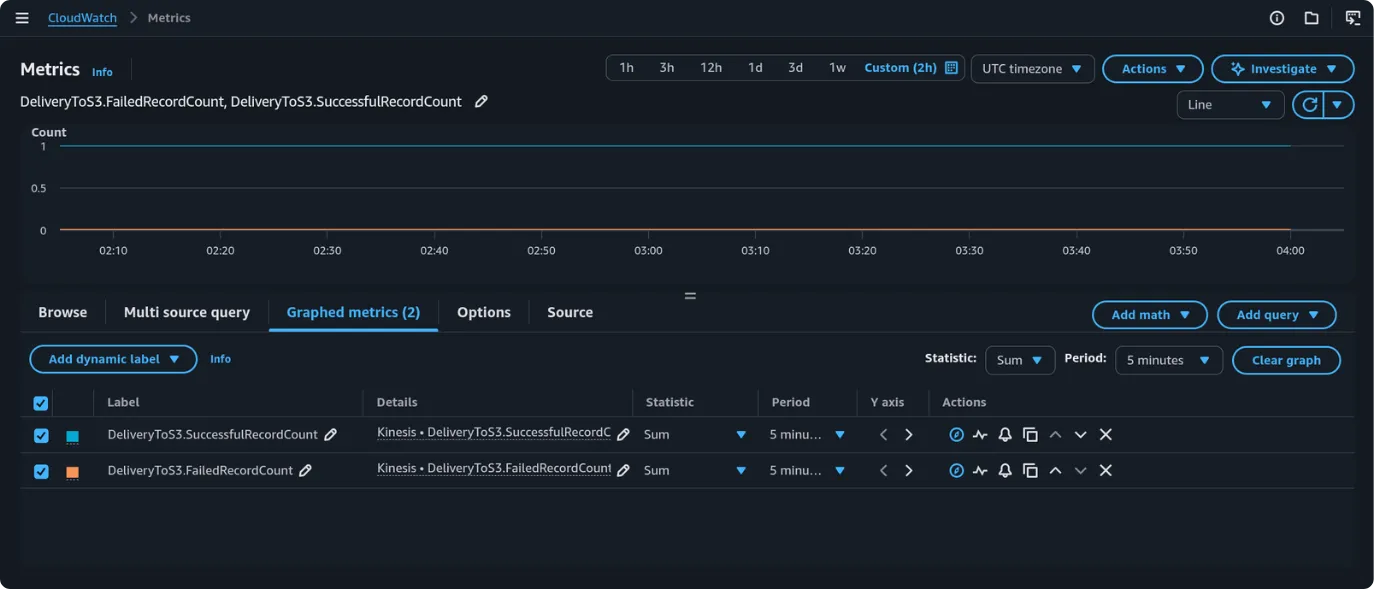1374x589 pixels.
Task: Open SuccessfulRecordCount row Statistic dropdown
Action: coord(695,434)
